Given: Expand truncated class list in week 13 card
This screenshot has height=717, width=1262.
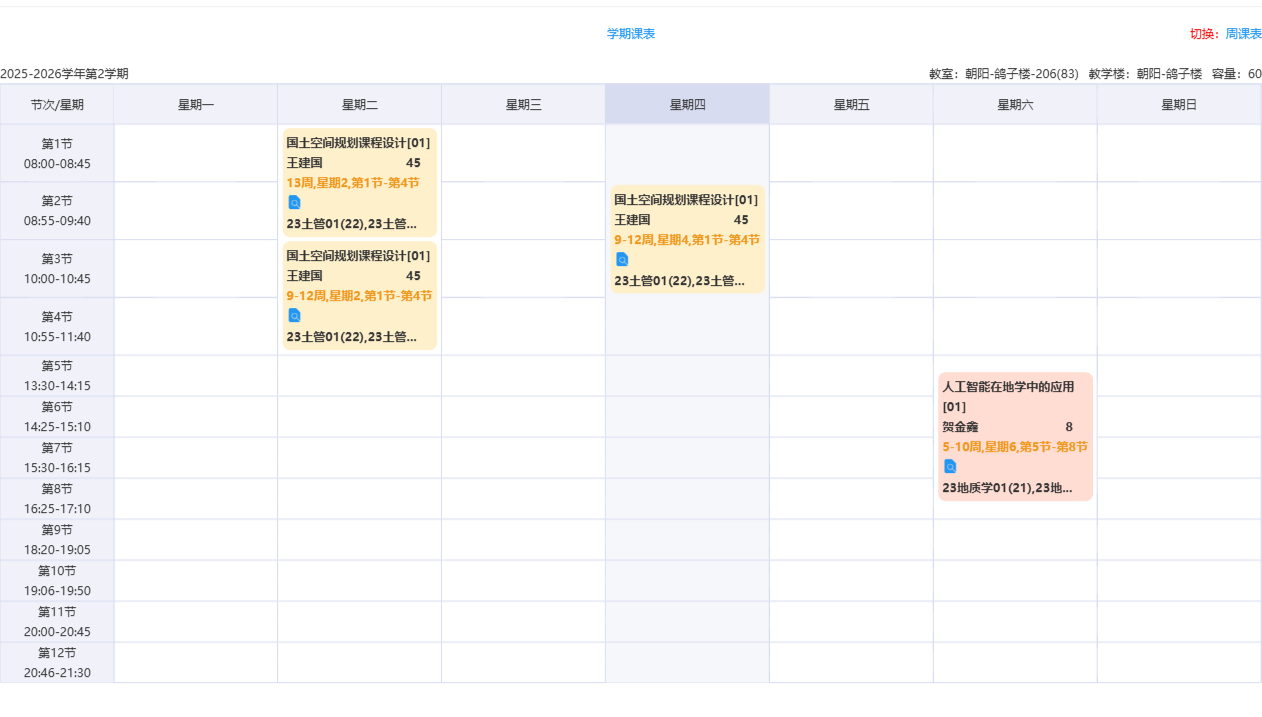Looking at the screenshot, I should 351,224.
